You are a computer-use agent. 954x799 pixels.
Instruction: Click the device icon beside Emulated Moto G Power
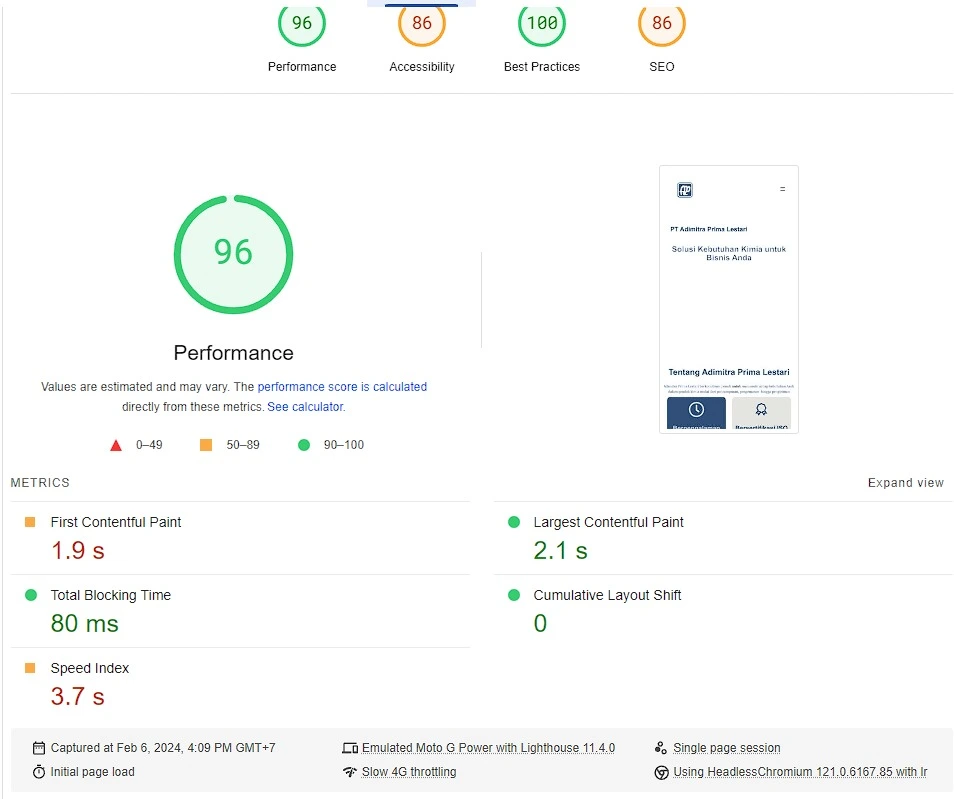pyautogui.click(x=350, y=748)
